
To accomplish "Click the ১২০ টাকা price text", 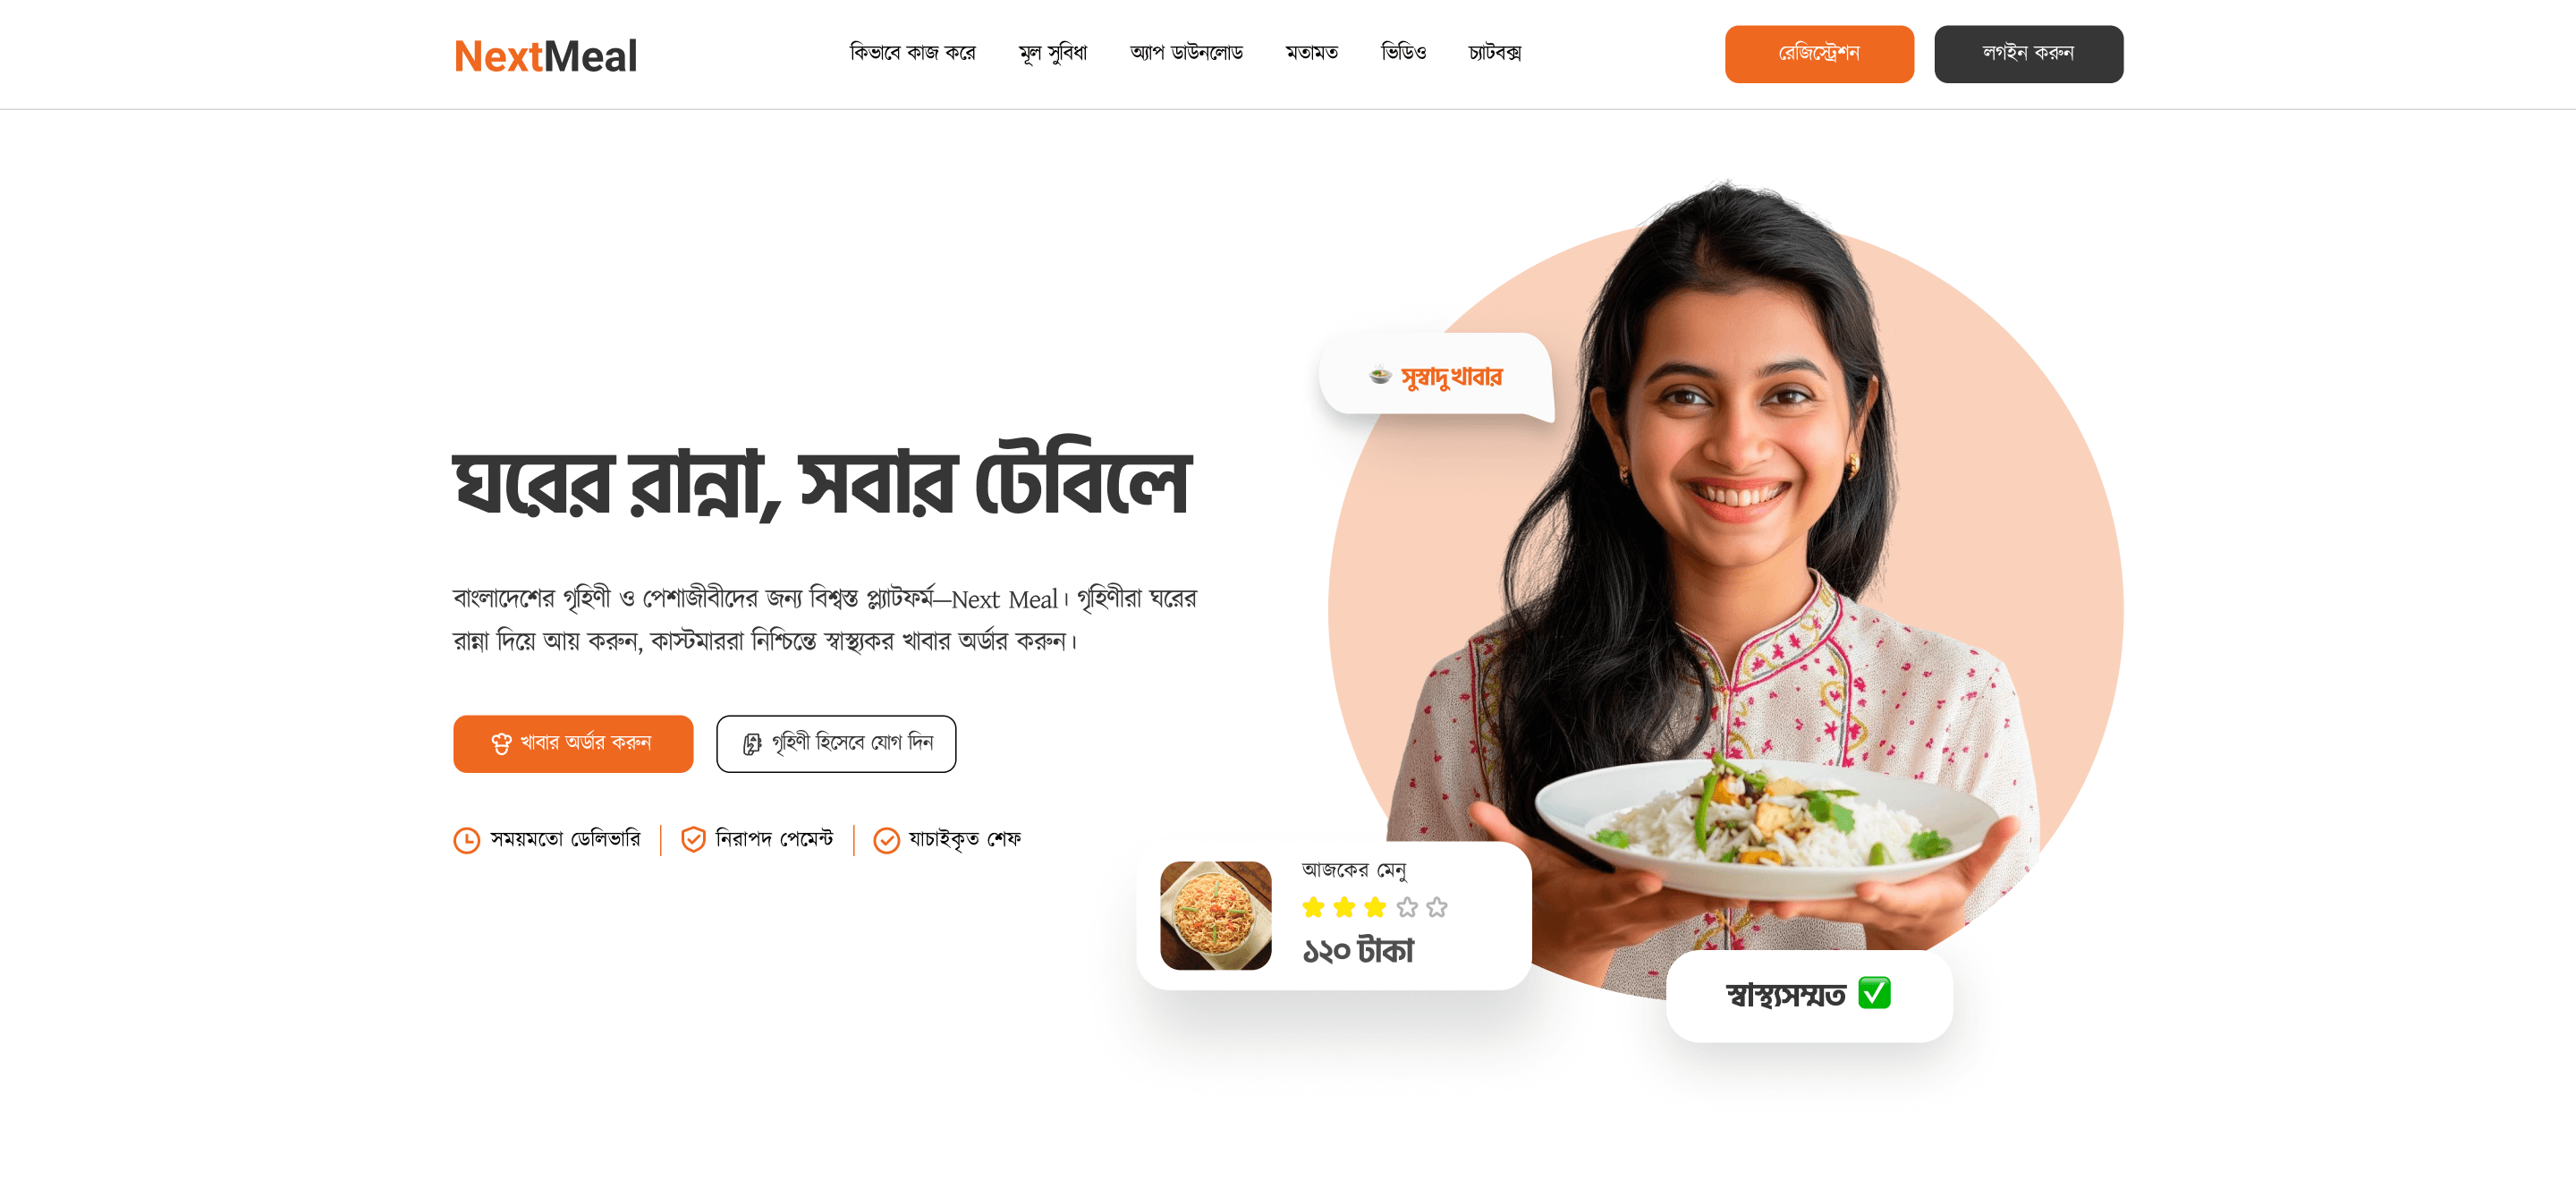I will point(1357,950).
